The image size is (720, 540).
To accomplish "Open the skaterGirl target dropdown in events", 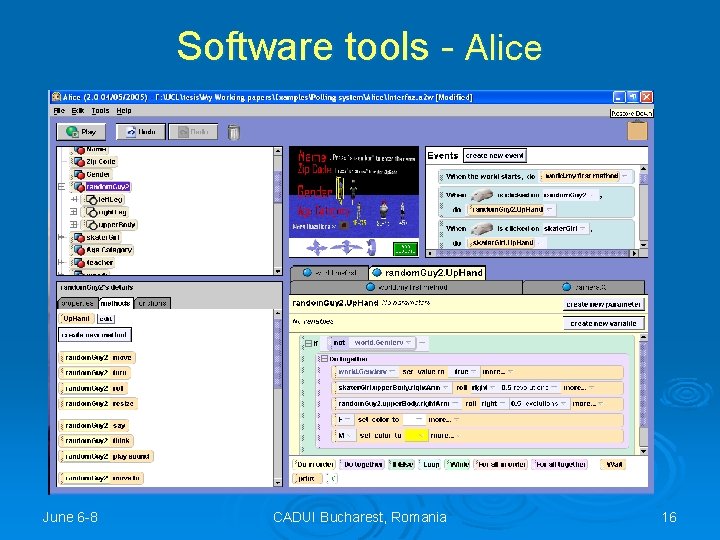I will click(x=583, y=228).
